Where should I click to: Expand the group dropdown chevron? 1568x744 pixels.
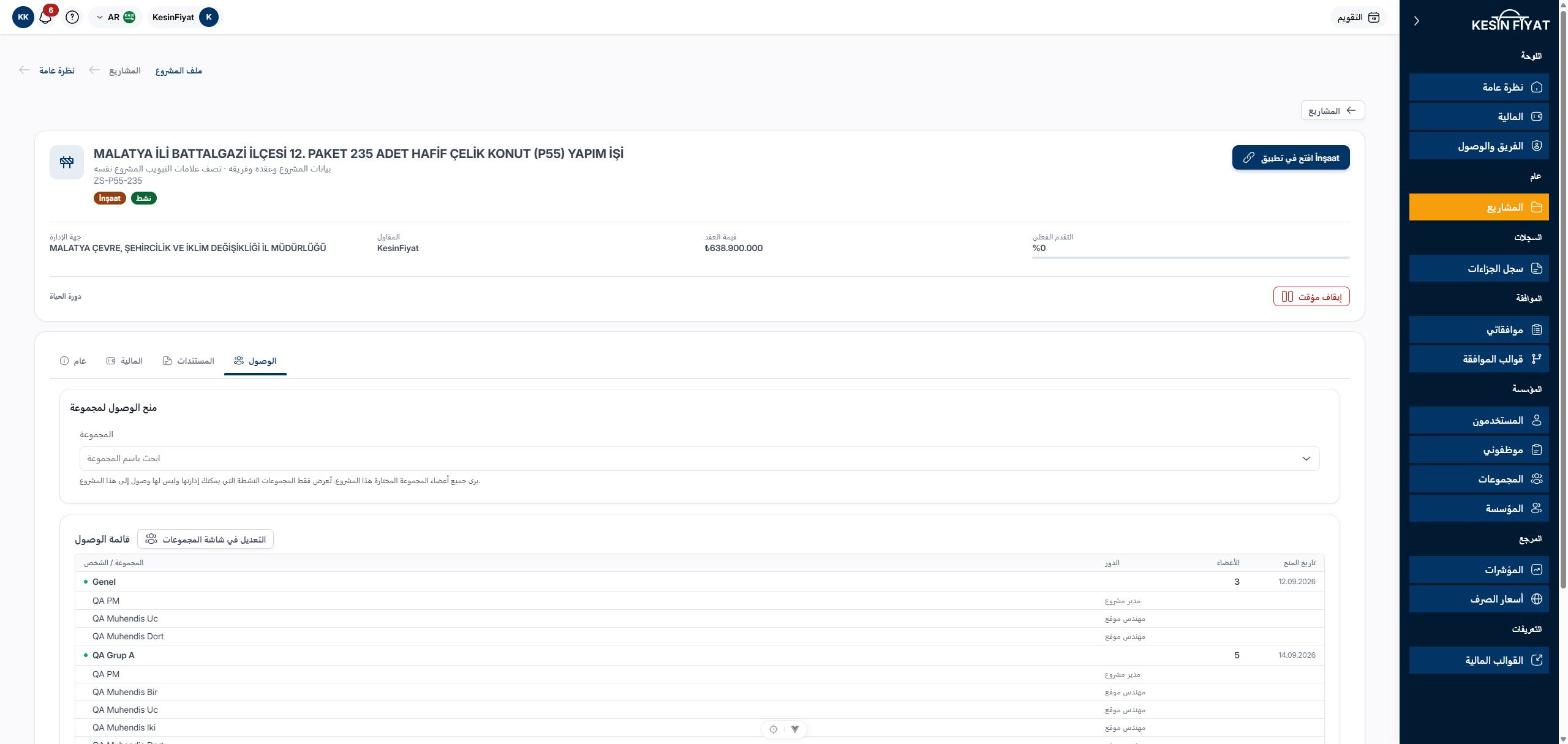pos(1305,458)
